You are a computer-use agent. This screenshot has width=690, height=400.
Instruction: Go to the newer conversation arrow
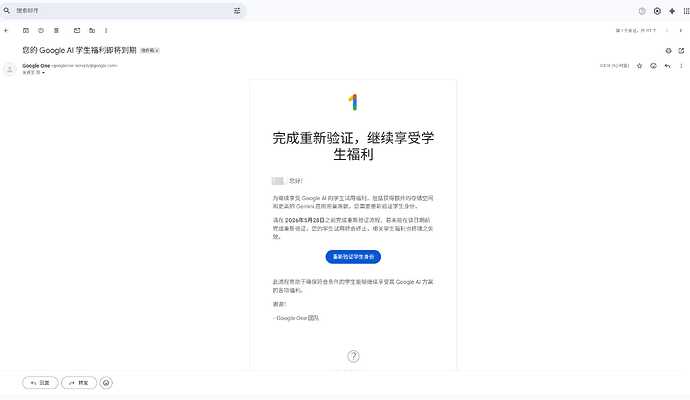[x=667, y=30]
